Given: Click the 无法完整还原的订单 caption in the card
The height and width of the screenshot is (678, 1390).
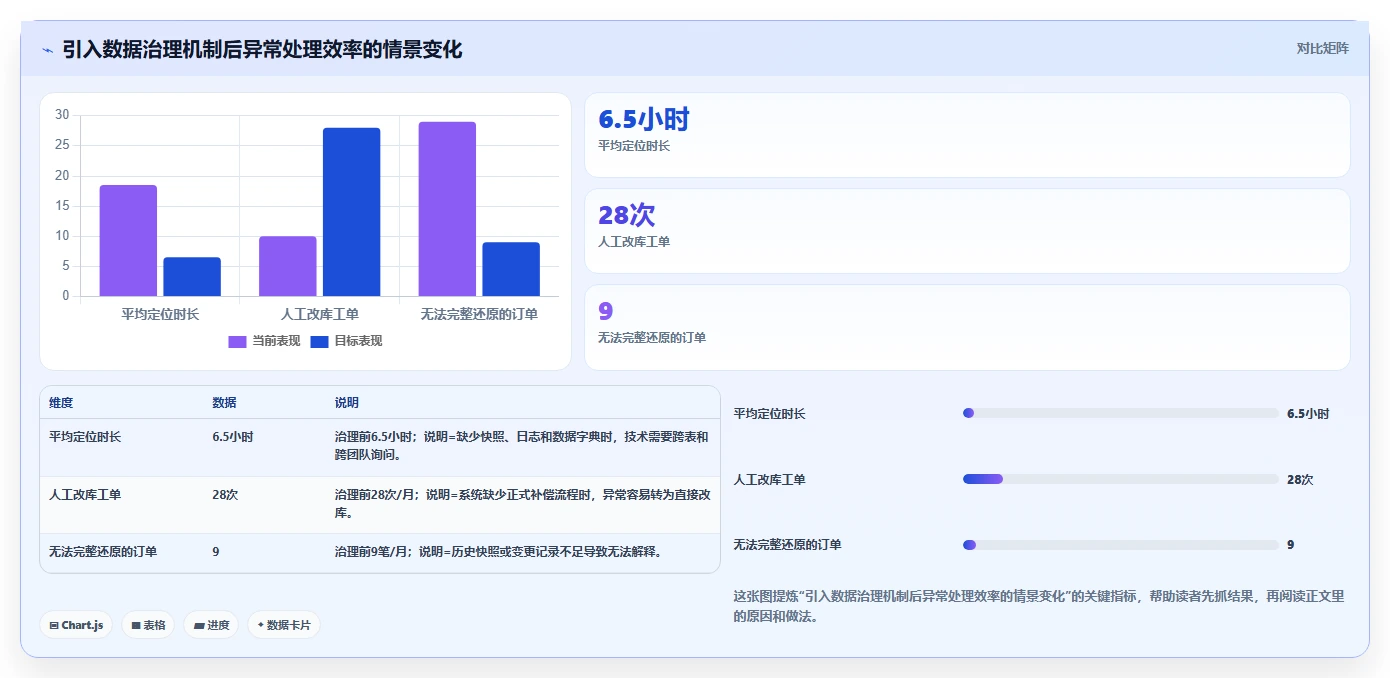Looking at the screenshot, I should 652,338.
